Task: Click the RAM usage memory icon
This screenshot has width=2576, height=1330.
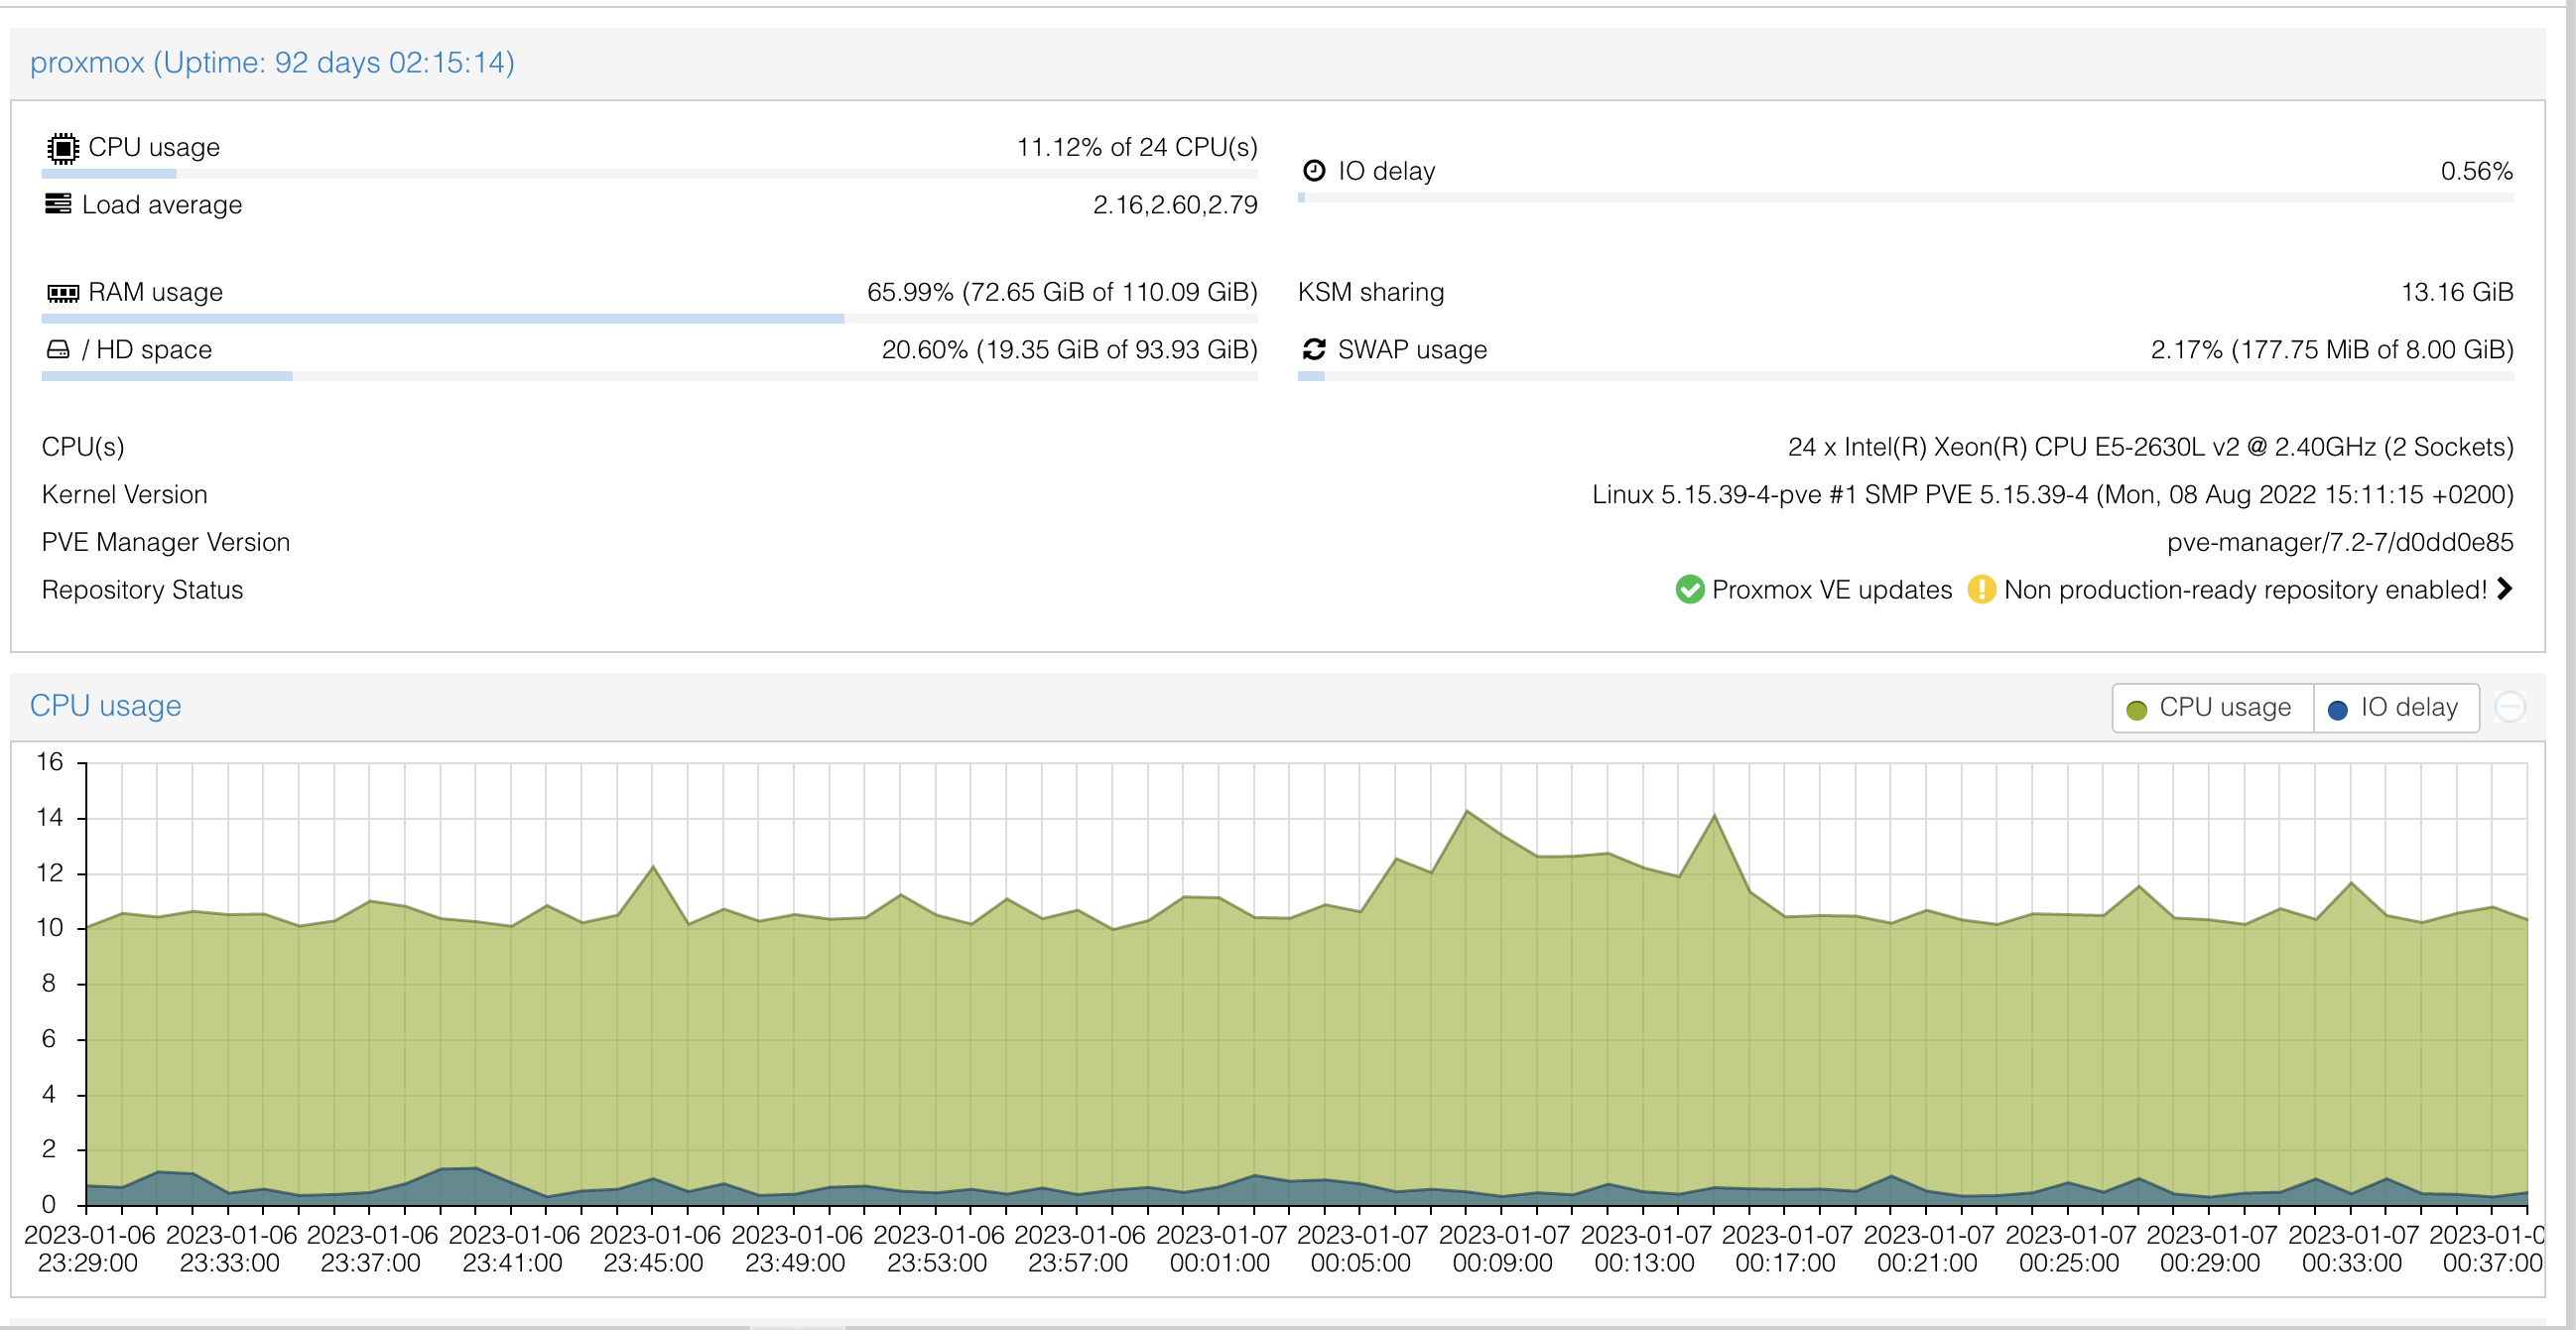Action: 62,292
